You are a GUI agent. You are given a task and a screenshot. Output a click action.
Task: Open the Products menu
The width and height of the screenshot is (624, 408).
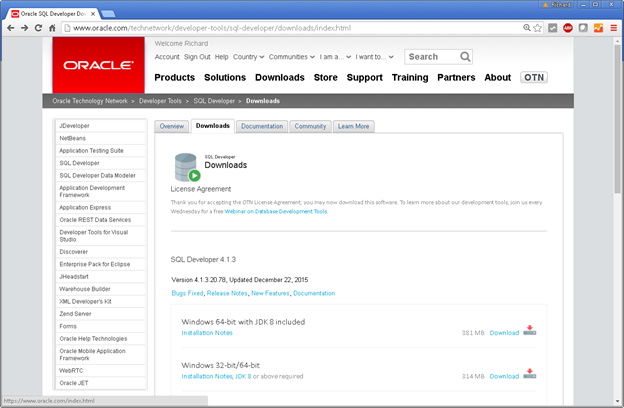tap(175, 78)
